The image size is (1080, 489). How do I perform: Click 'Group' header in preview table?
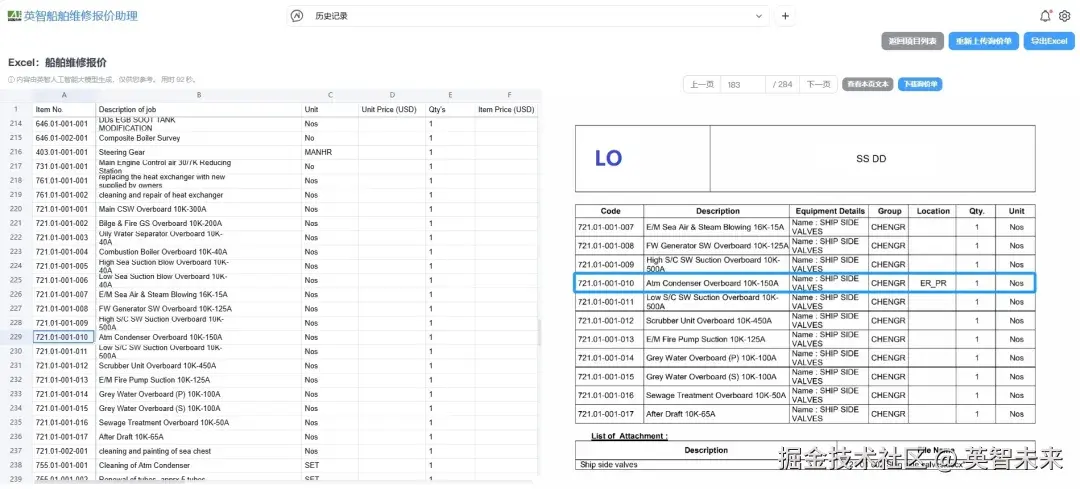[889, 211]
